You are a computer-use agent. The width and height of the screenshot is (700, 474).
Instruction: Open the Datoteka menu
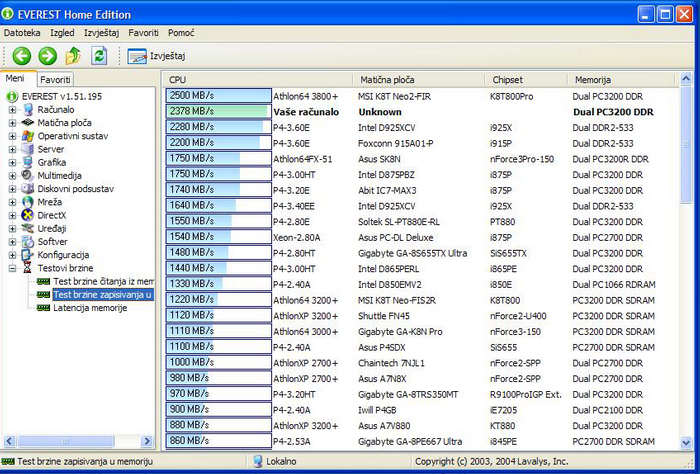click(x=22, y=33)
